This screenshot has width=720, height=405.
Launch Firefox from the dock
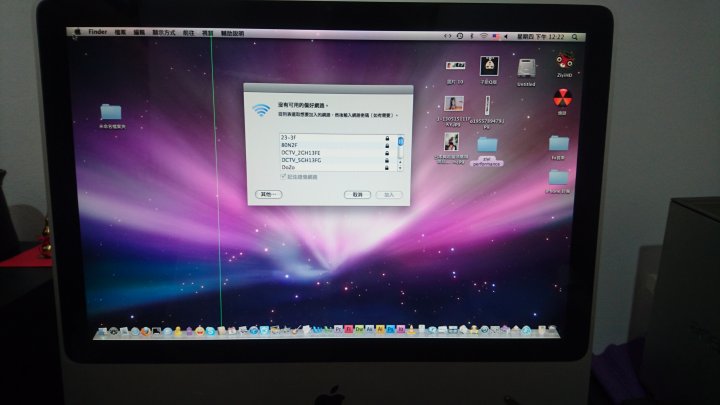point(146,331)
